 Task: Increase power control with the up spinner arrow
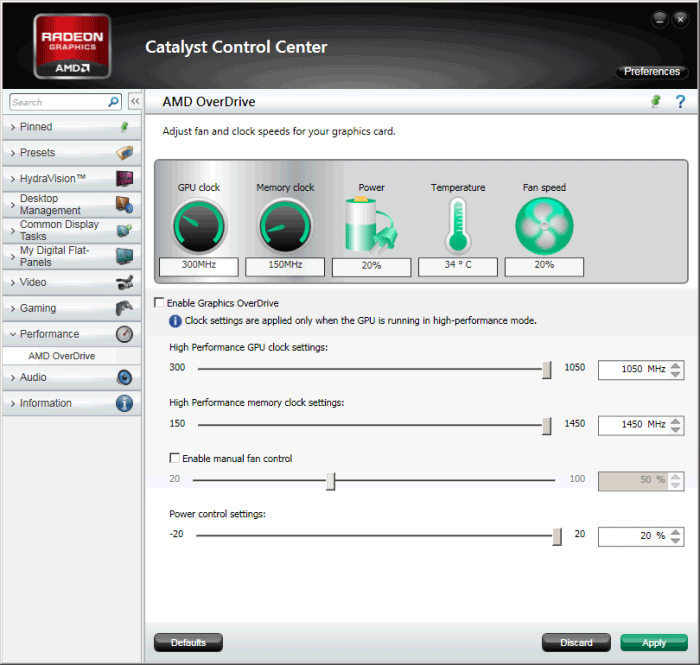click(x=676, y=532)
